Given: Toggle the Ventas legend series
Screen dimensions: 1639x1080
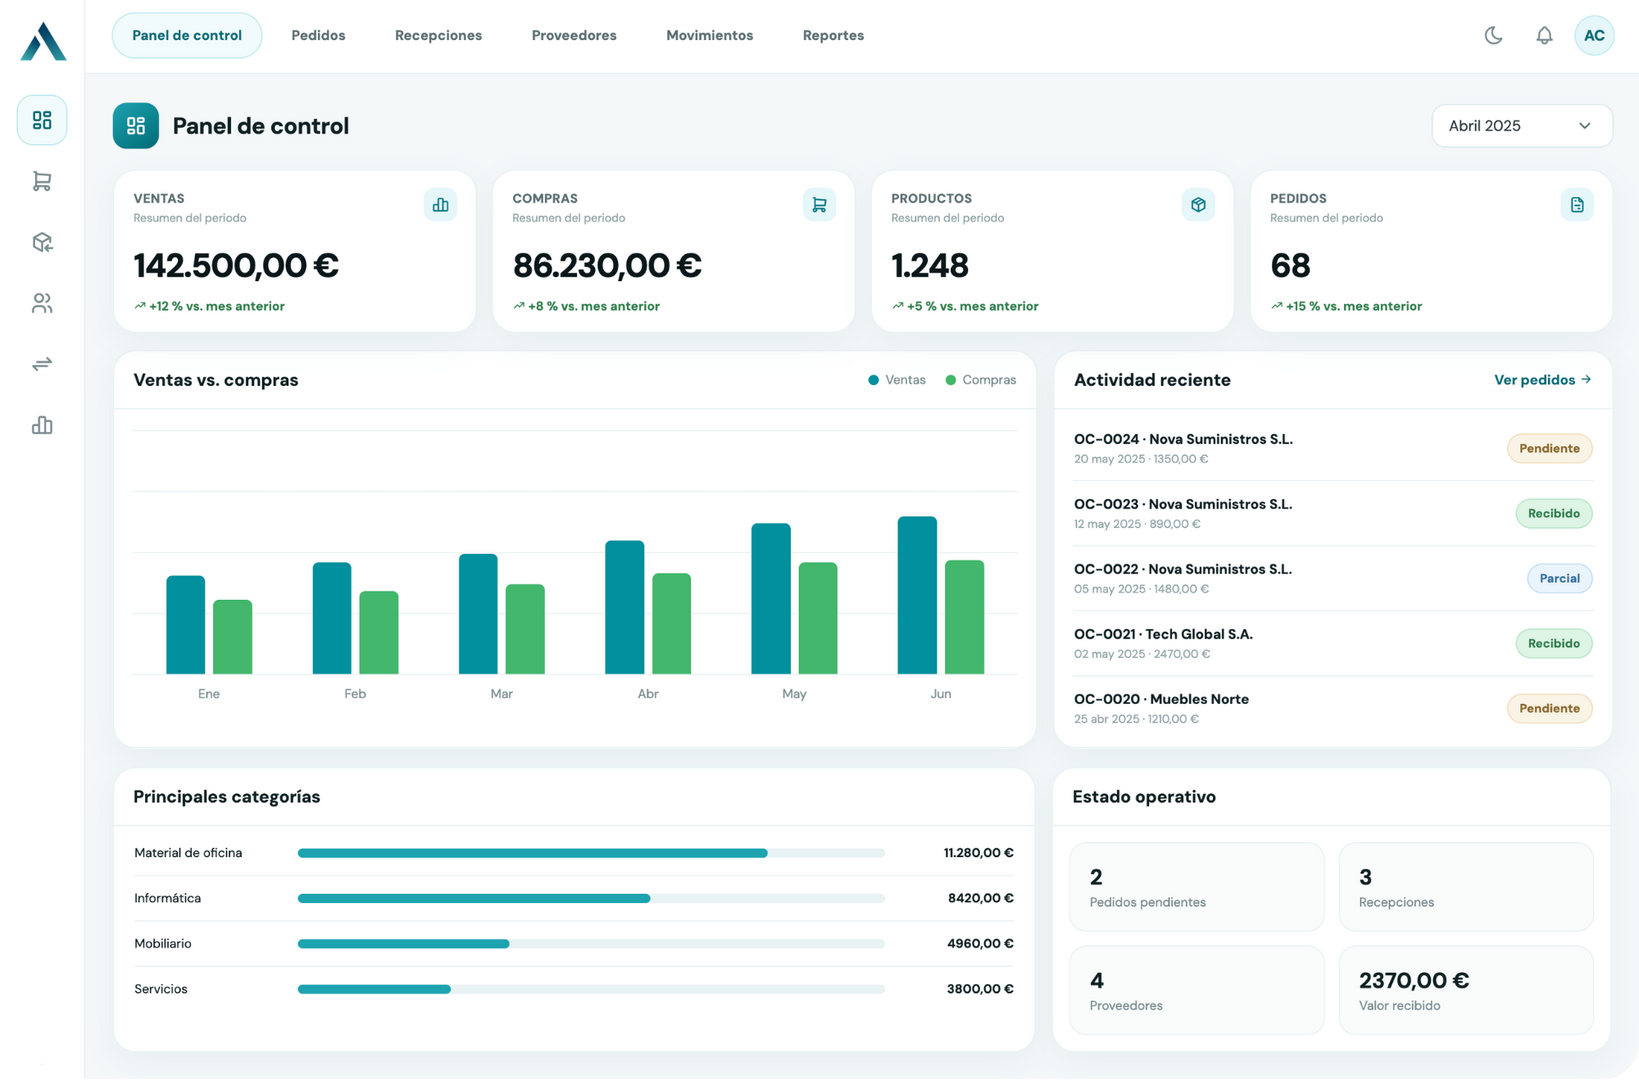Looking at the screenshot, I should [x=897, y=380].
